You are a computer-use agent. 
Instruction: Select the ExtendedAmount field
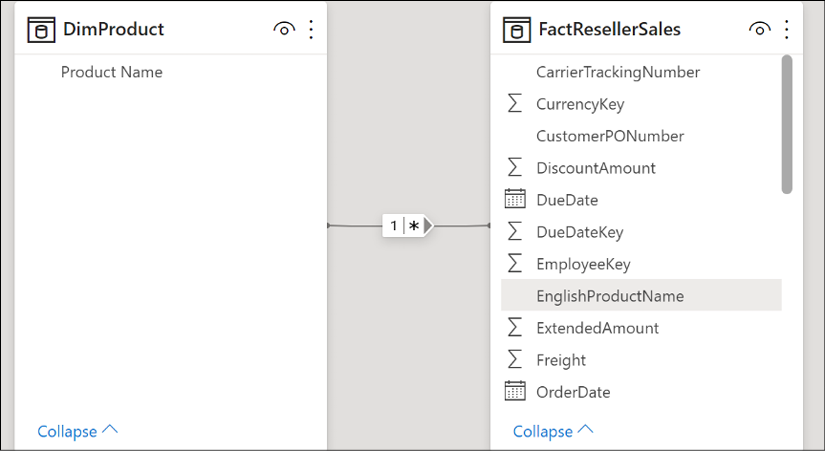(x=641, y=327)
